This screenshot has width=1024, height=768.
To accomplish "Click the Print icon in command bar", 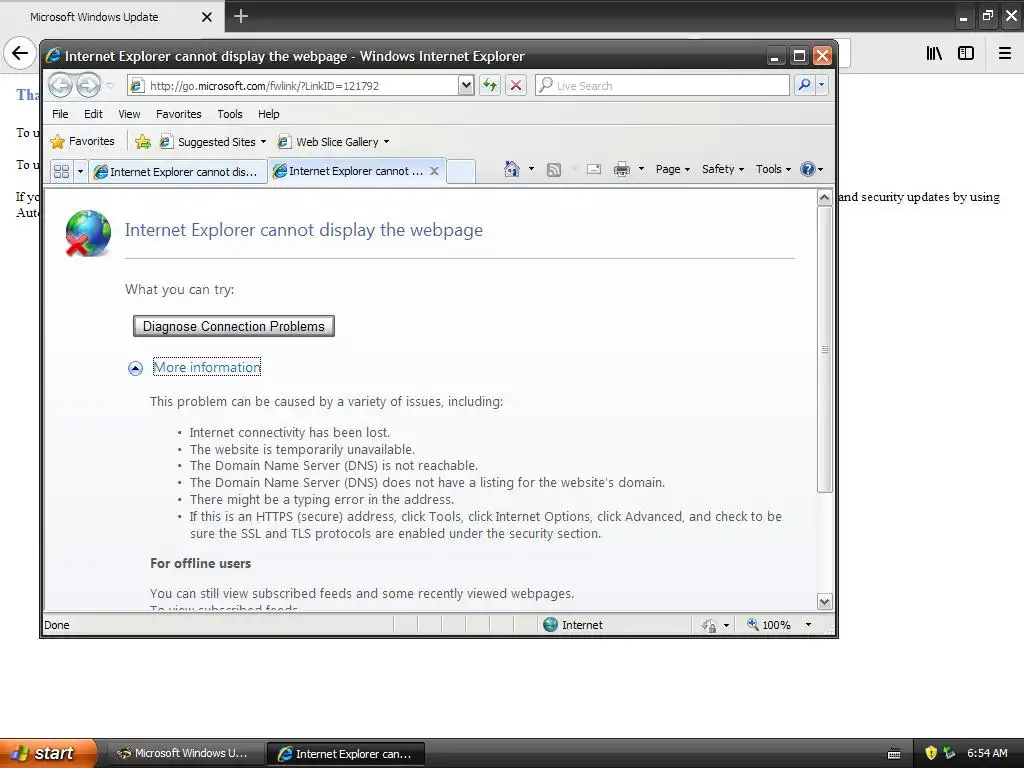I will 622,169.
